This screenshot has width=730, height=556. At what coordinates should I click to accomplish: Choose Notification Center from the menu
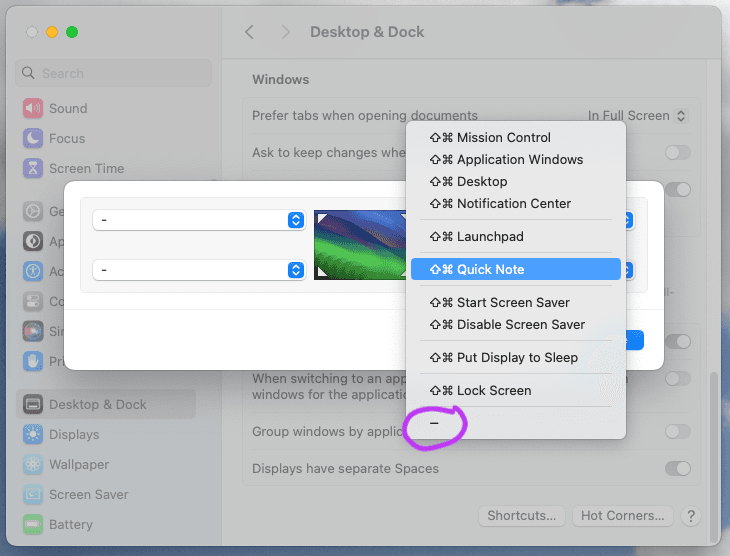pos(516,203)
